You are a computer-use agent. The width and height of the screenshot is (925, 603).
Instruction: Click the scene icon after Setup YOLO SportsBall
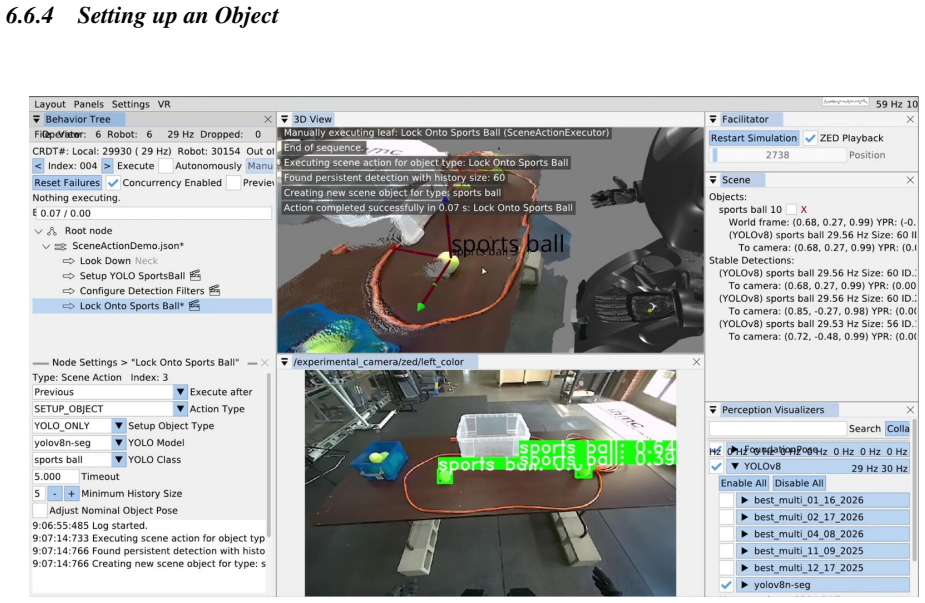(x=195, y=276)
